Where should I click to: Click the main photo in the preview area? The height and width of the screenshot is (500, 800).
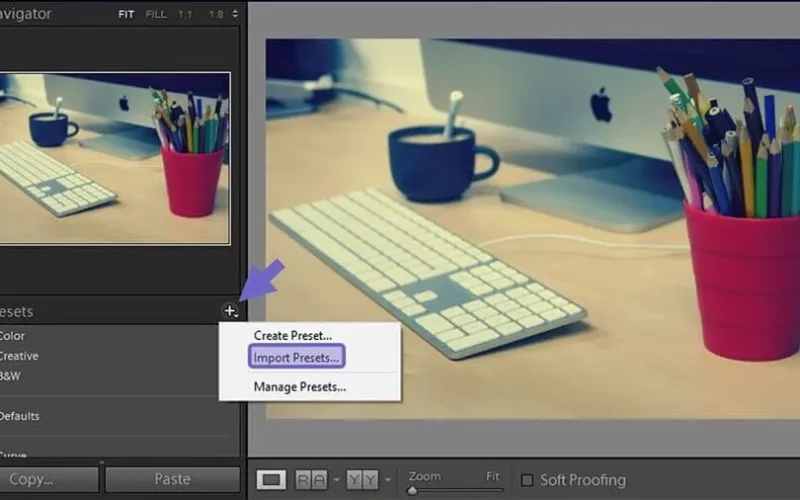[533, 229]
